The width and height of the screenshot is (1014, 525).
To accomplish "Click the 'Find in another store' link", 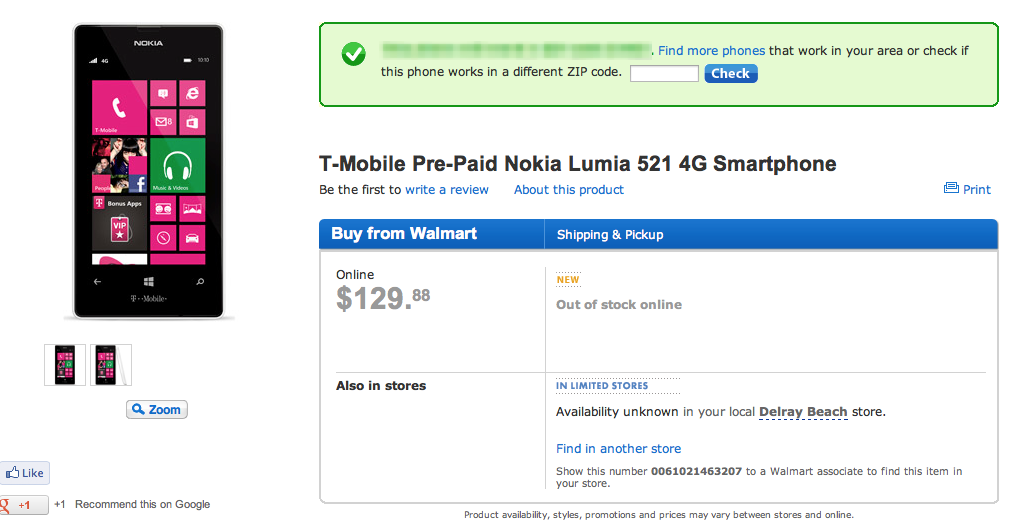I will [618, 449].
